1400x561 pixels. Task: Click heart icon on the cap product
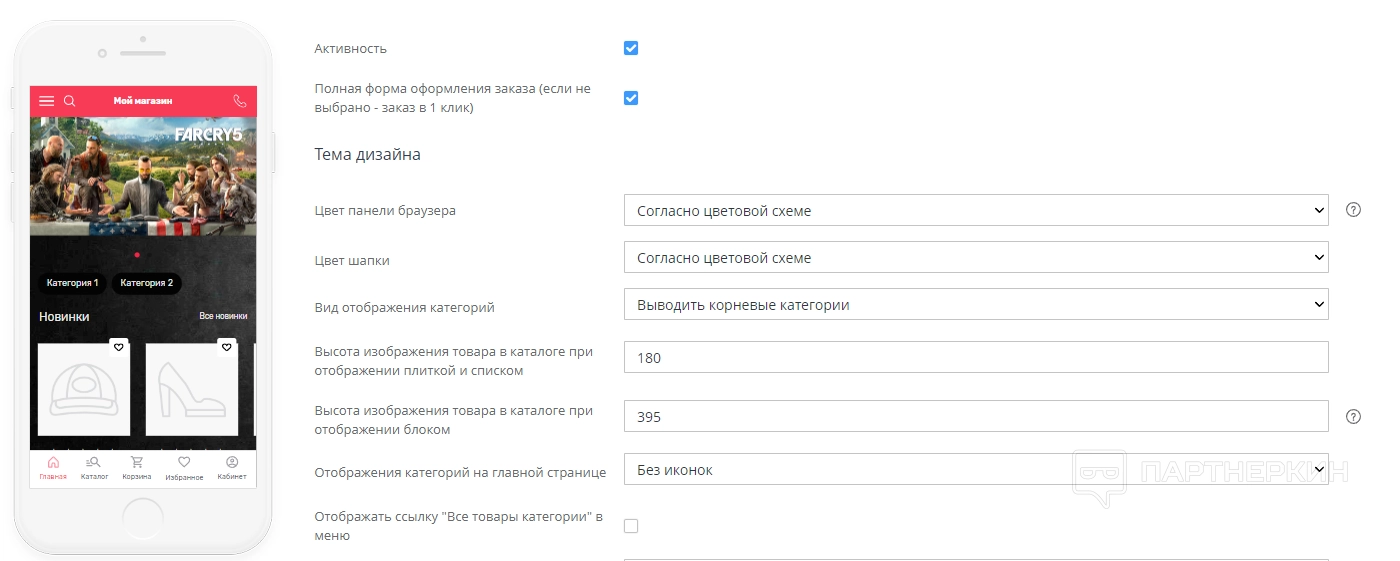pos(118,347)
